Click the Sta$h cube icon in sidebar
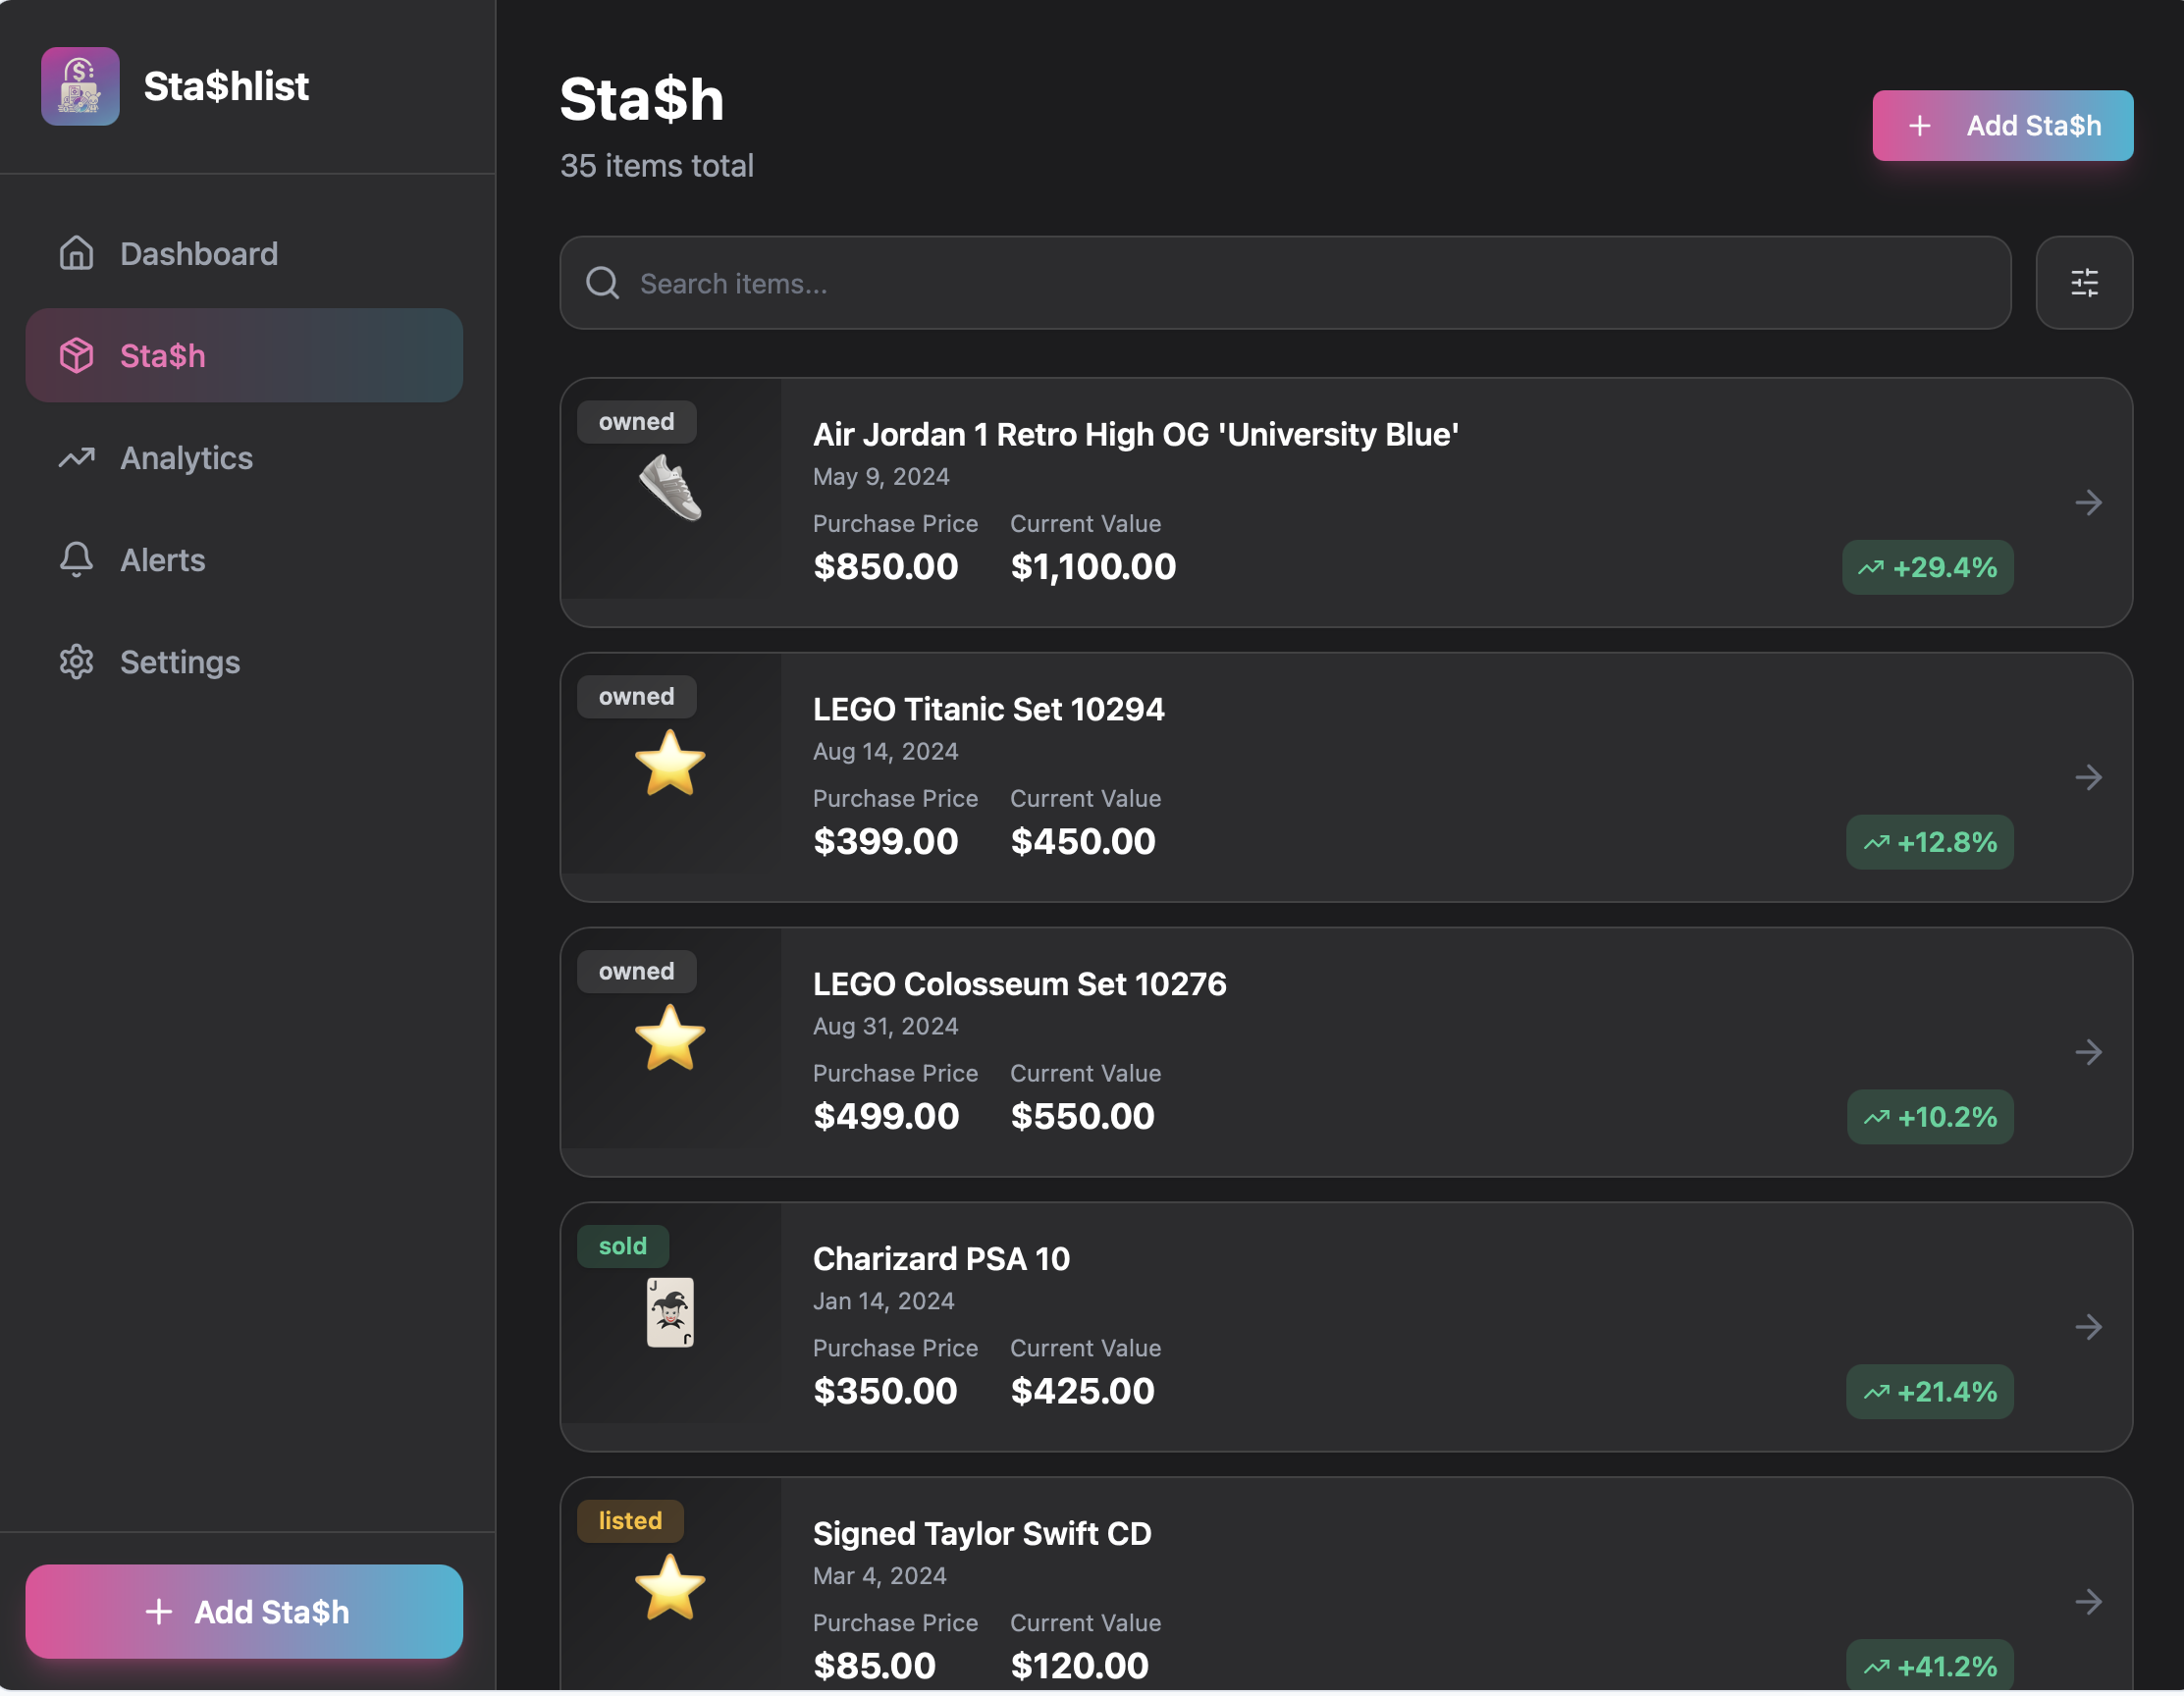 [76, 356]
